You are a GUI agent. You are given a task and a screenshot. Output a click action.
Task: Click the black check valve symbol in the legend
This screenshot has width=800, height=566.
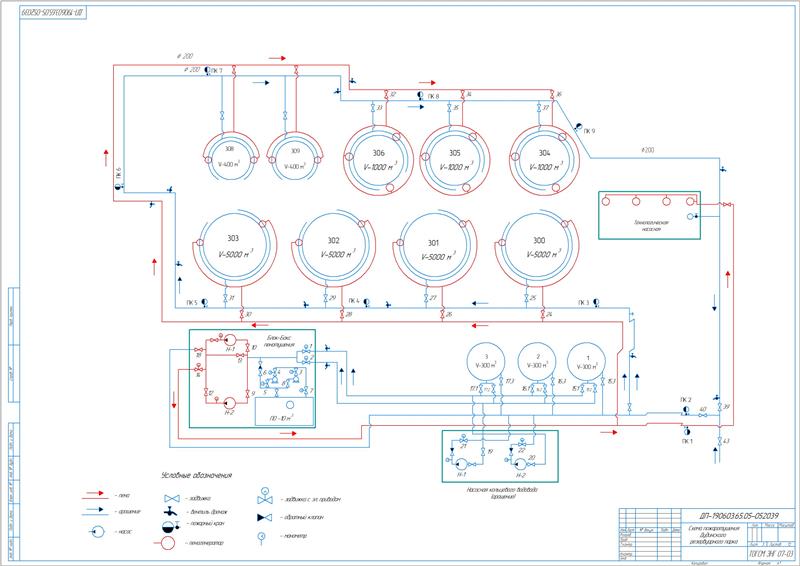pos(265,518)
